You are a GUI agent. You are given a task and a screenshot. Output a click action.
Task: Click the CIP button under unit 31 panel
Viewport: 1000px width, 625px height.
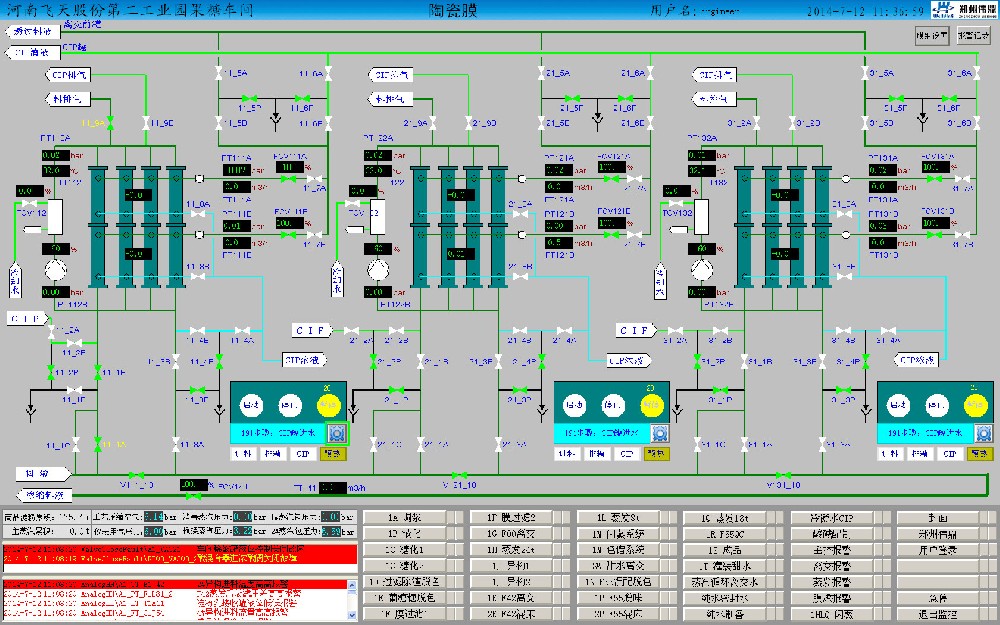pyautogui.click(x=950, y=454)
